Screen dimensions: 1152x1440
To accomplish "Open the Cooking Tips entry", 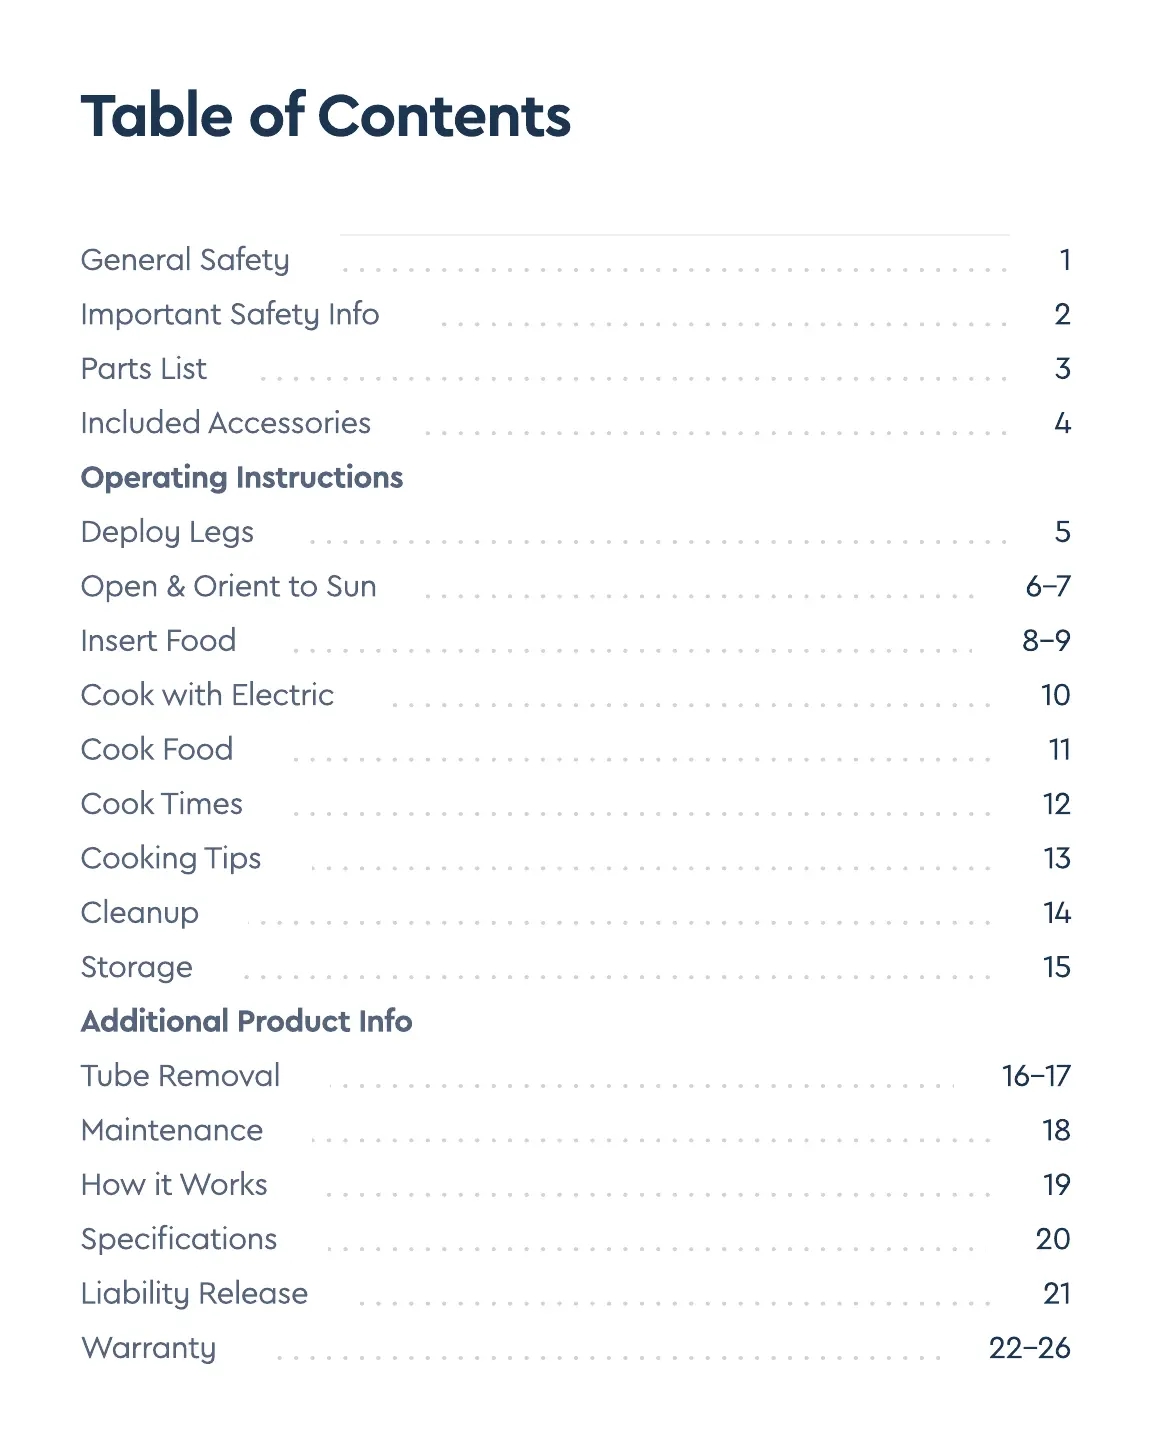I will click(171, 858).
